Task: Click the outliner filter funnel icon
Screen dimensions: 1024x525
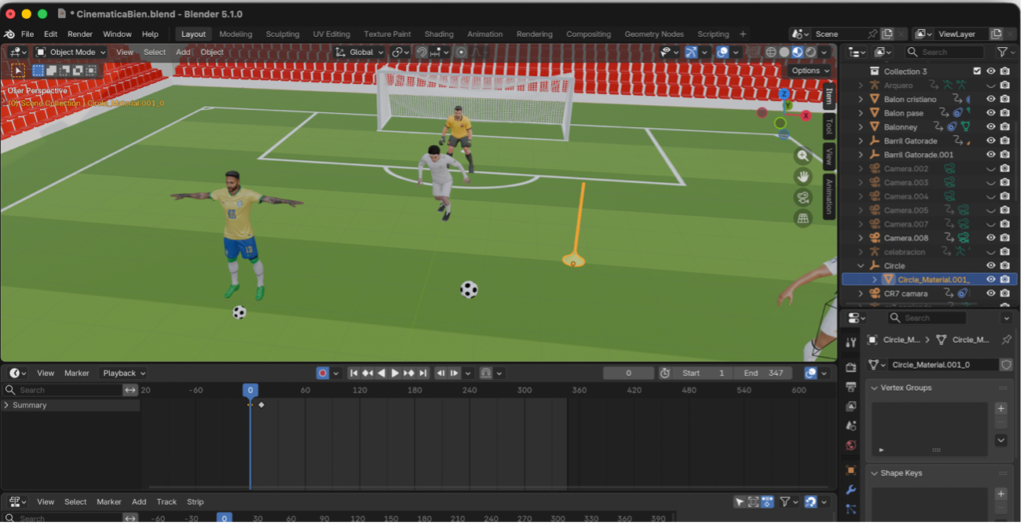Action: click(1003, 52)
